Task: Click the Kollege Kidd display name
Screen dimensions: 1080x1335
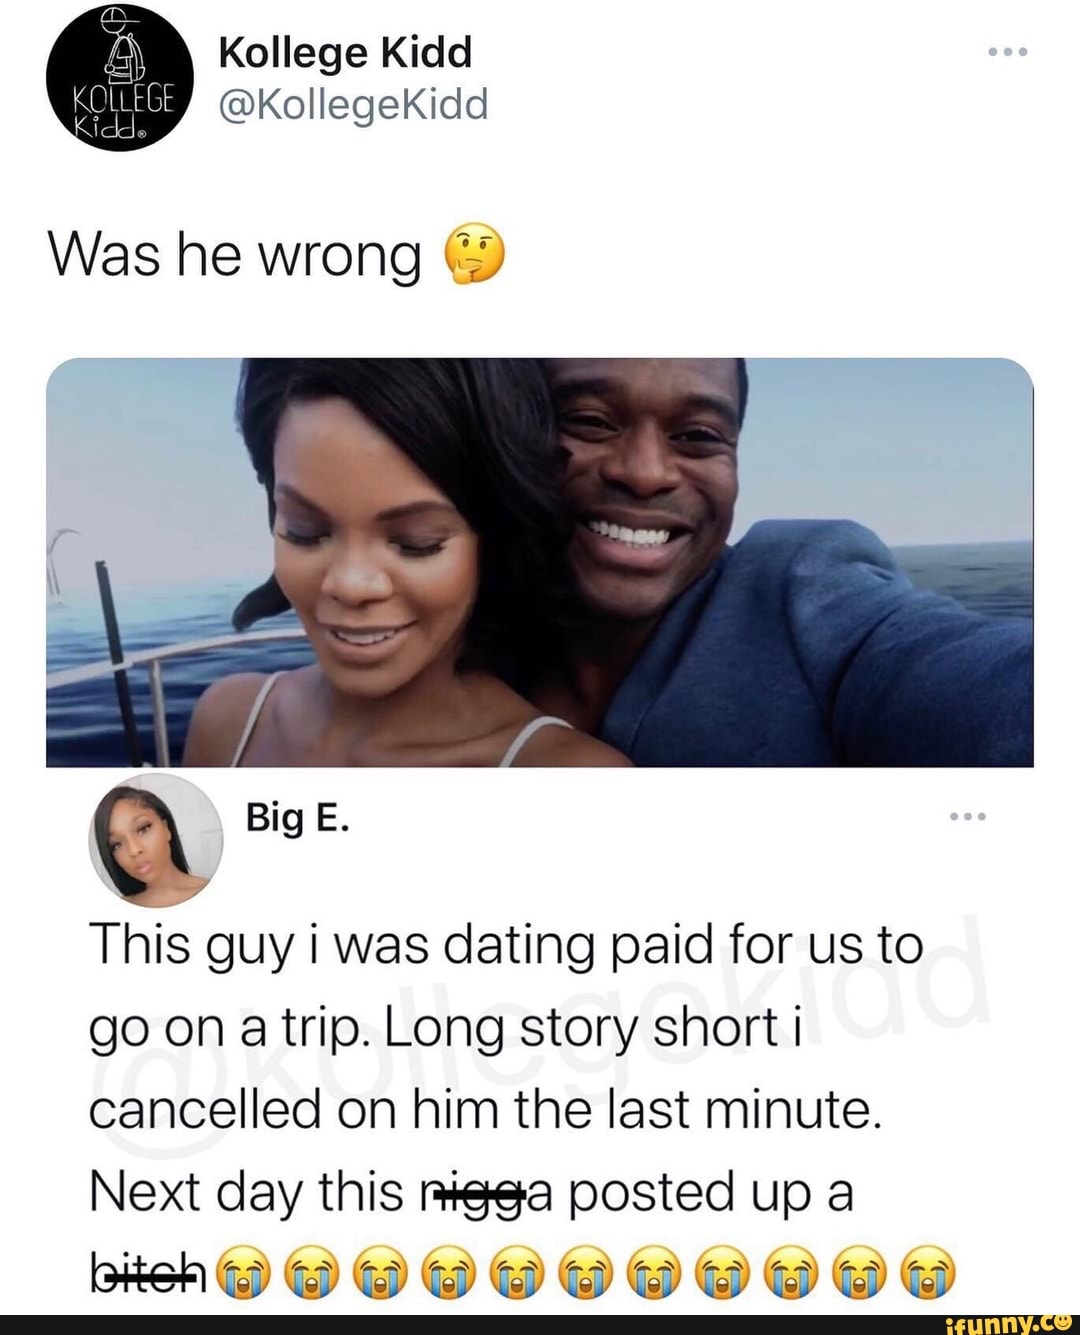Action: click(x=345, y=52)
